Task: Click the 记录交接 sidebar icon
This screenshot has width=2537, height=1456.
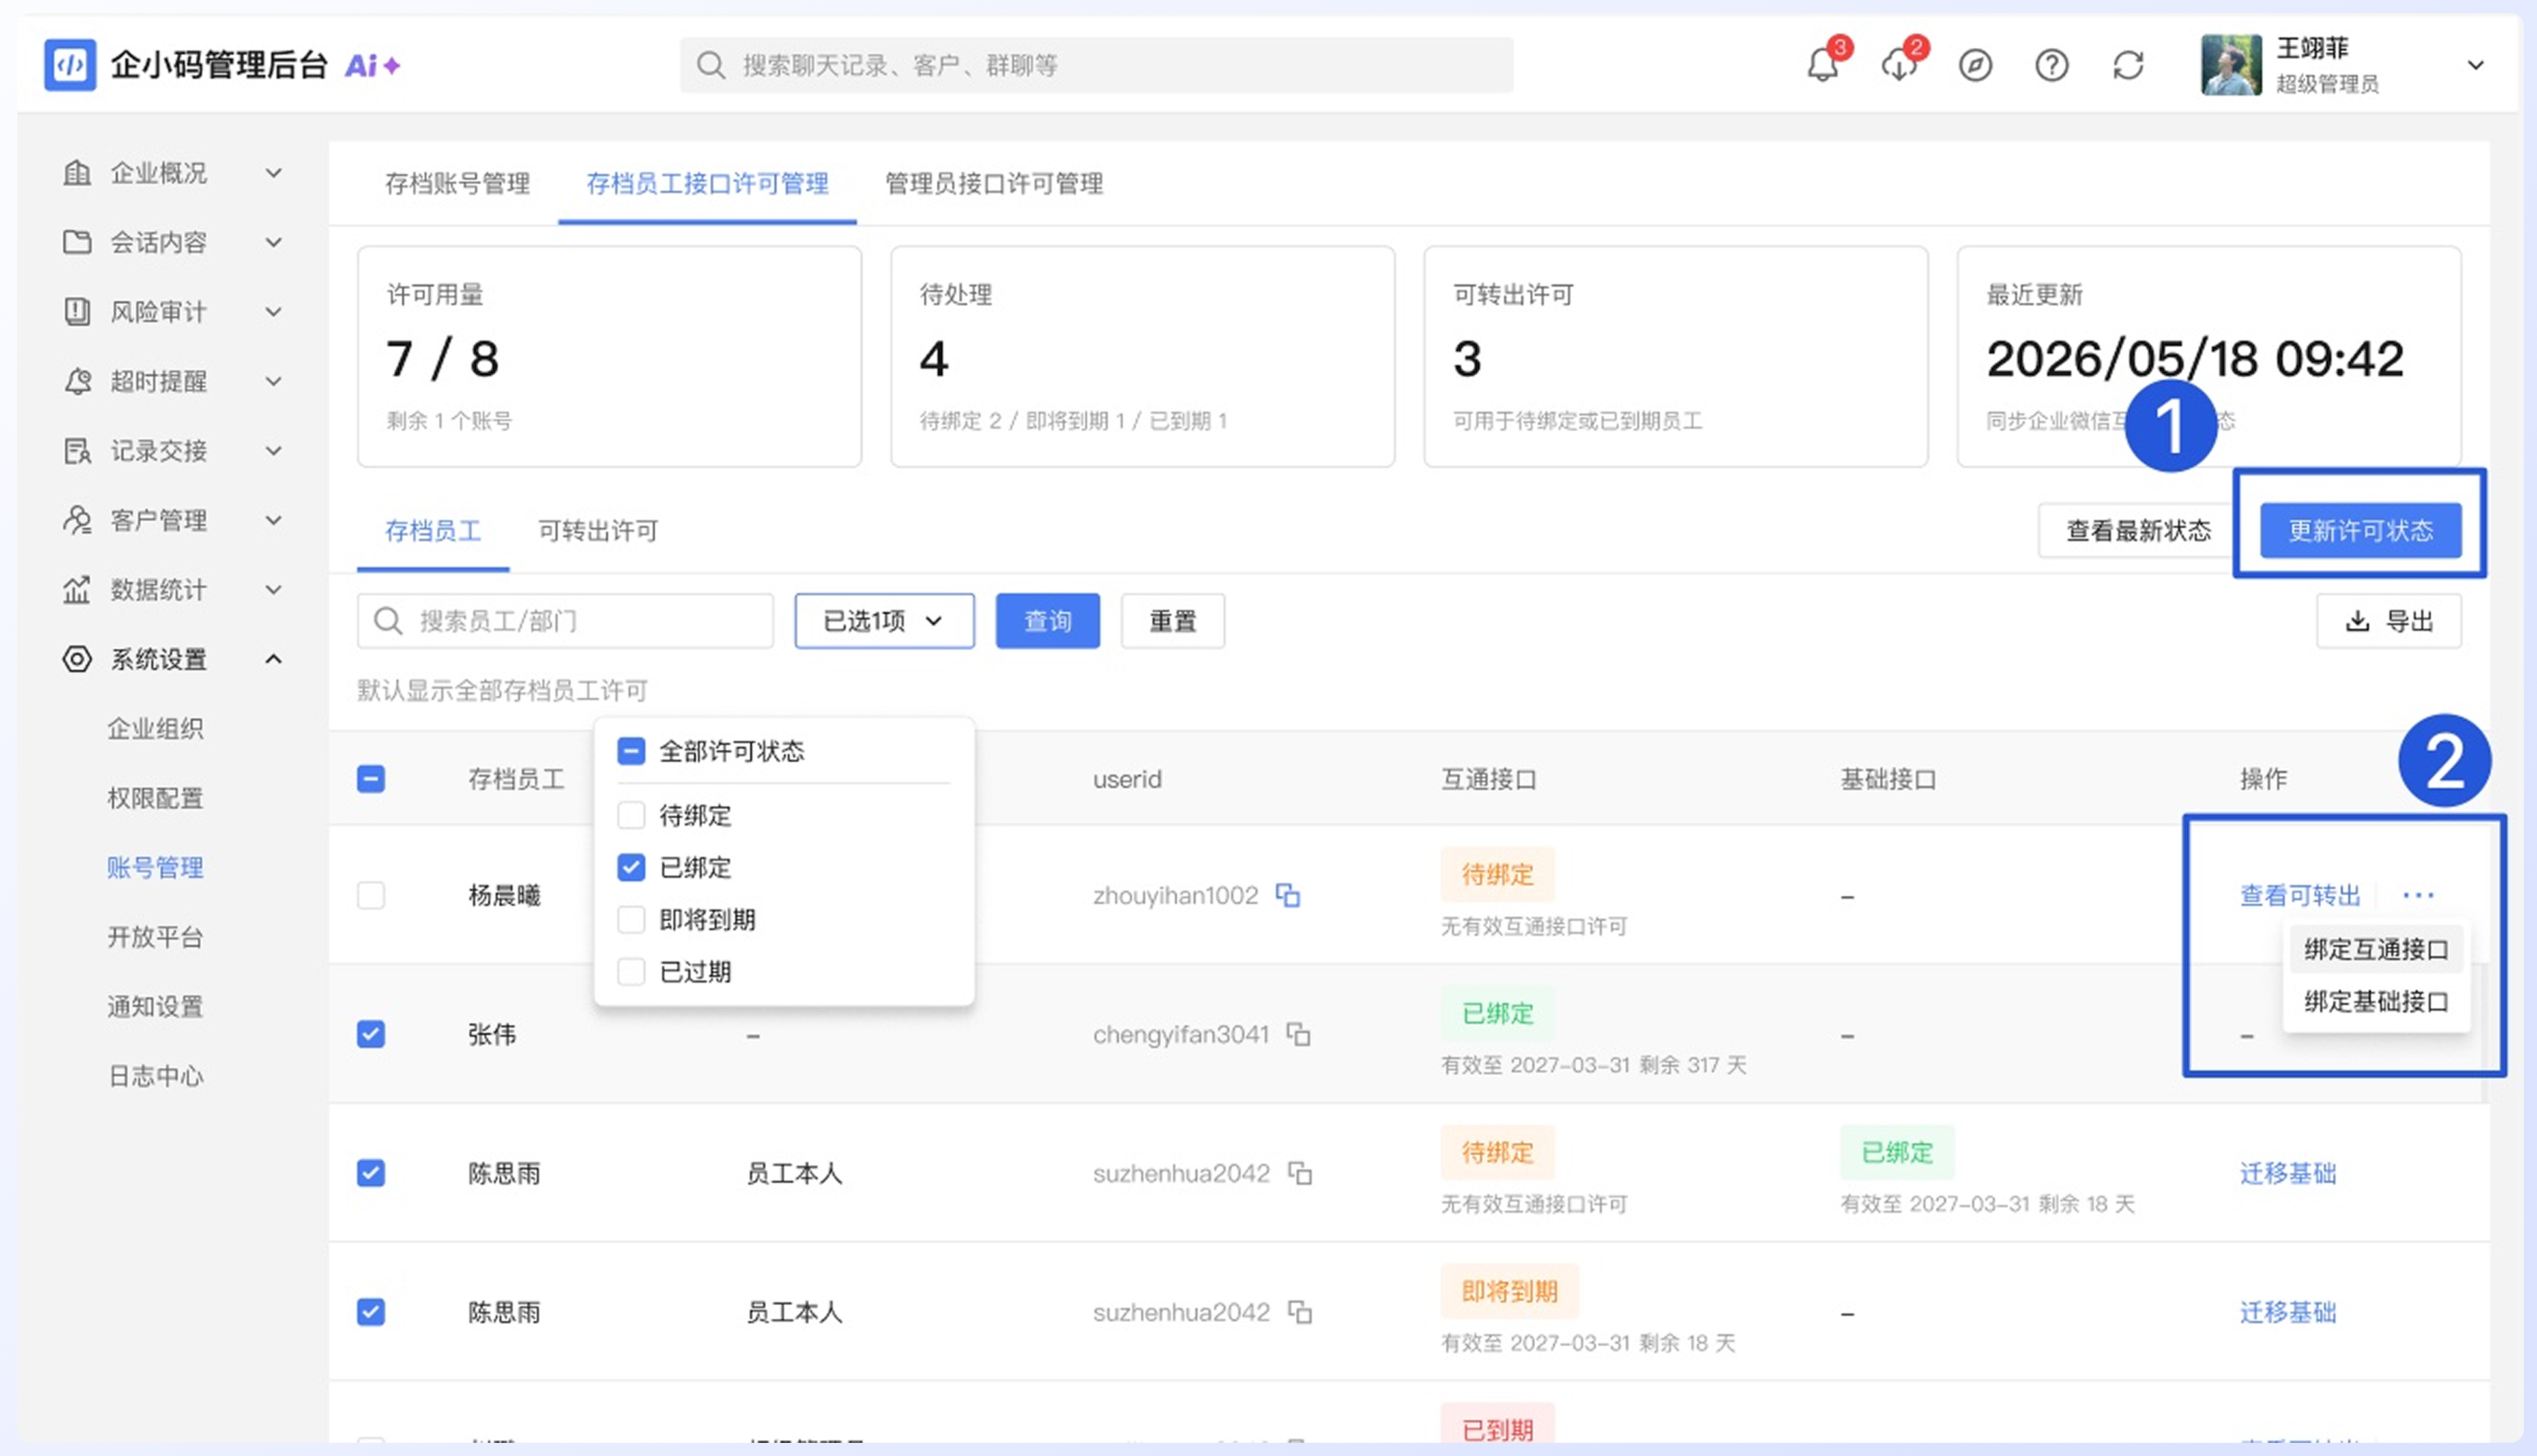Action: 77,451
